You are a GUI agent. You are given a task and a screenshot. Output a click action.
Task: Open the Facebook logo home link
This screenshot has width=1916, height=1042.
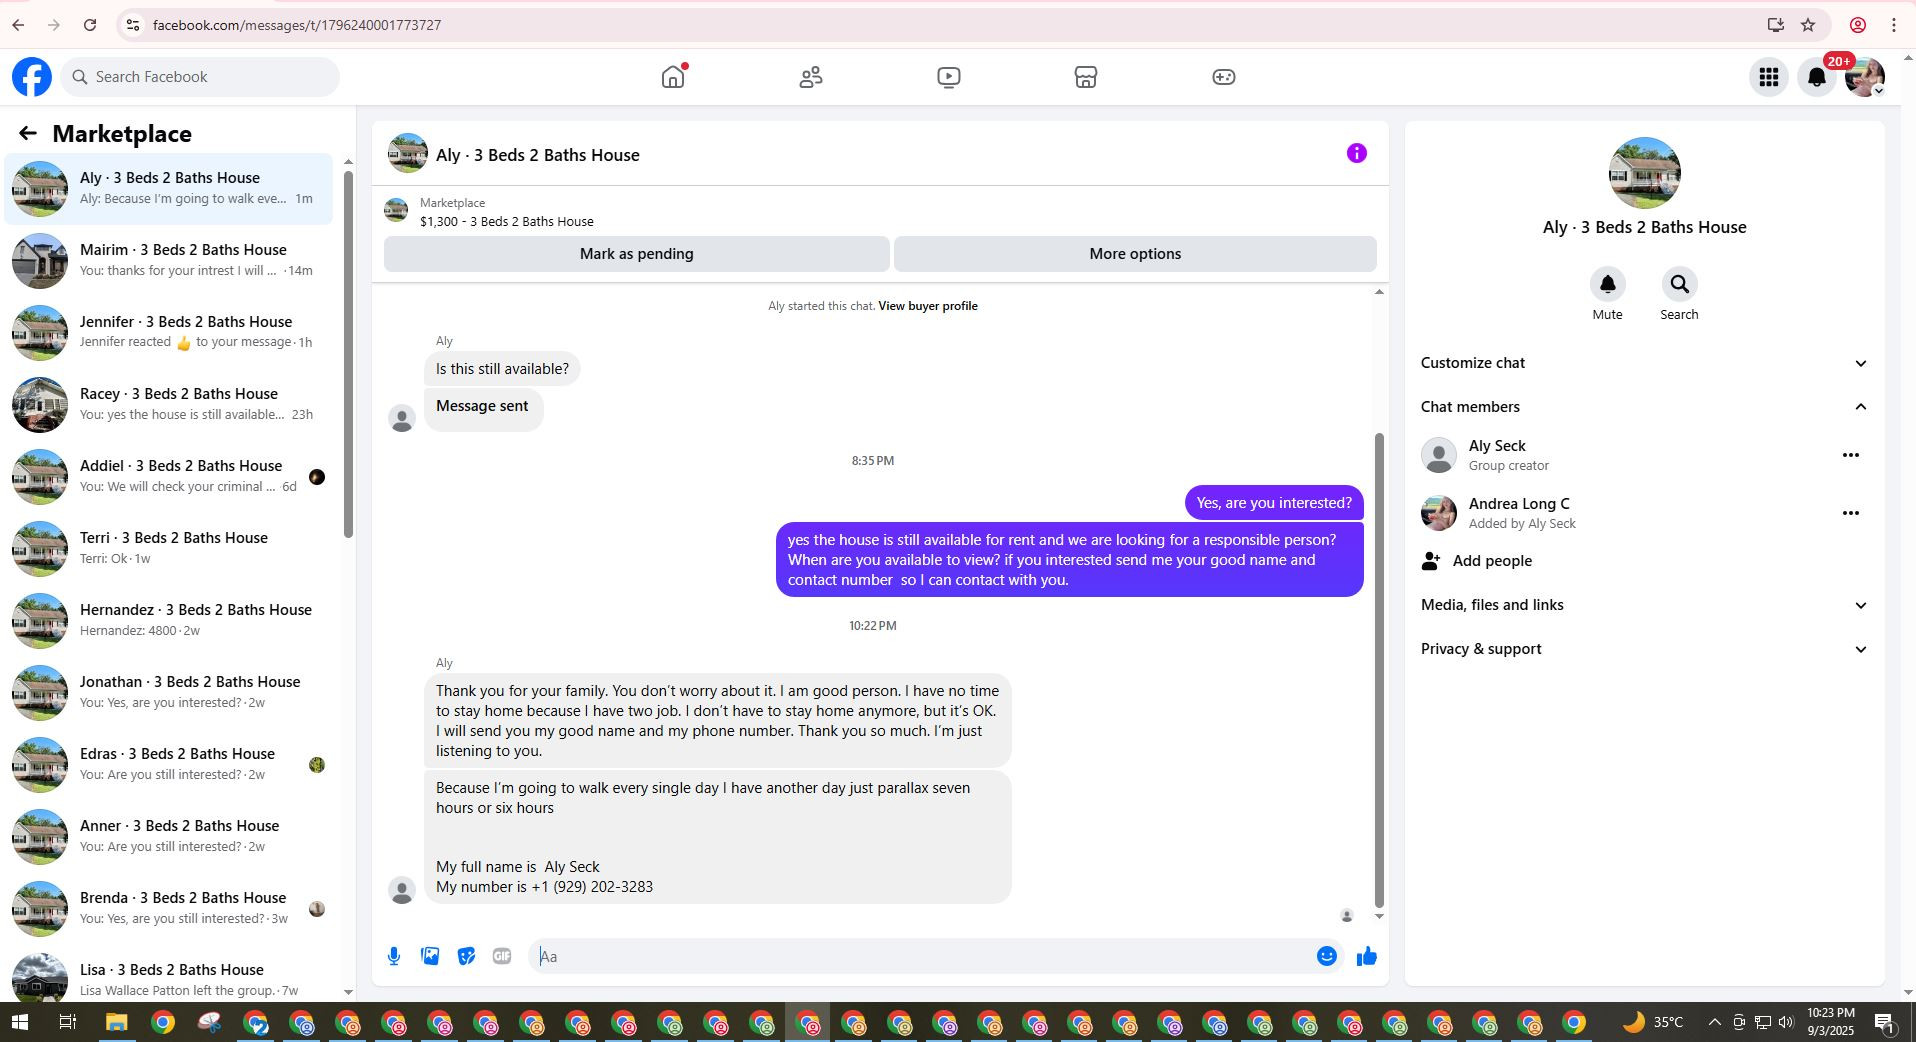[x=32, y=77]
